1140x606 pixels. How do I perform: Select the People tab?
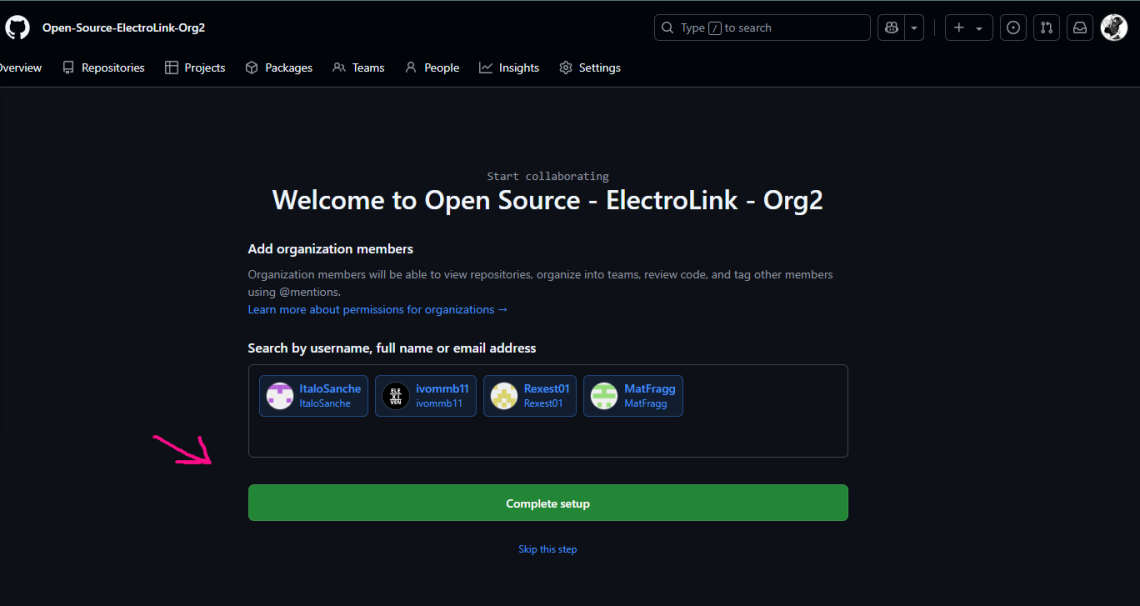(x=432, y=68)
